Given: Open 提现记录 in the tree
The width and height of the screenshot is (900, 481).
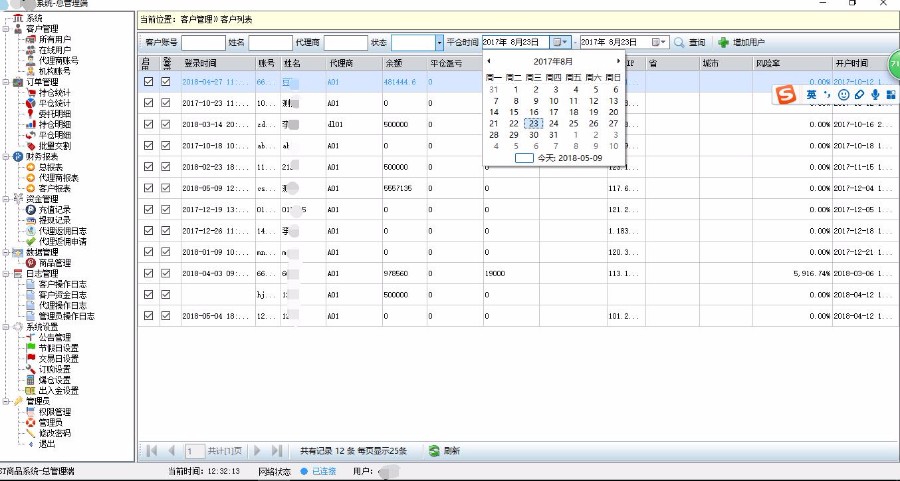Looking at the screenshot, I should (x=55, y=220).
